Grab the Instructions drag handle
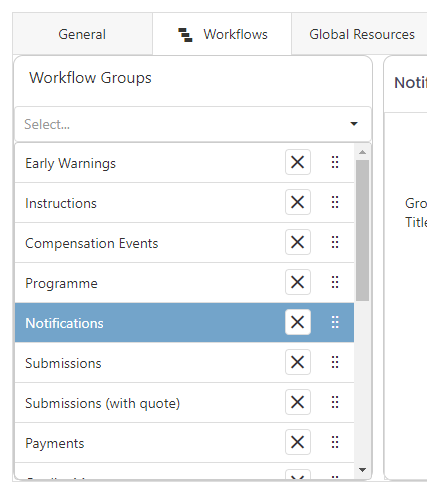 [335, 202]
